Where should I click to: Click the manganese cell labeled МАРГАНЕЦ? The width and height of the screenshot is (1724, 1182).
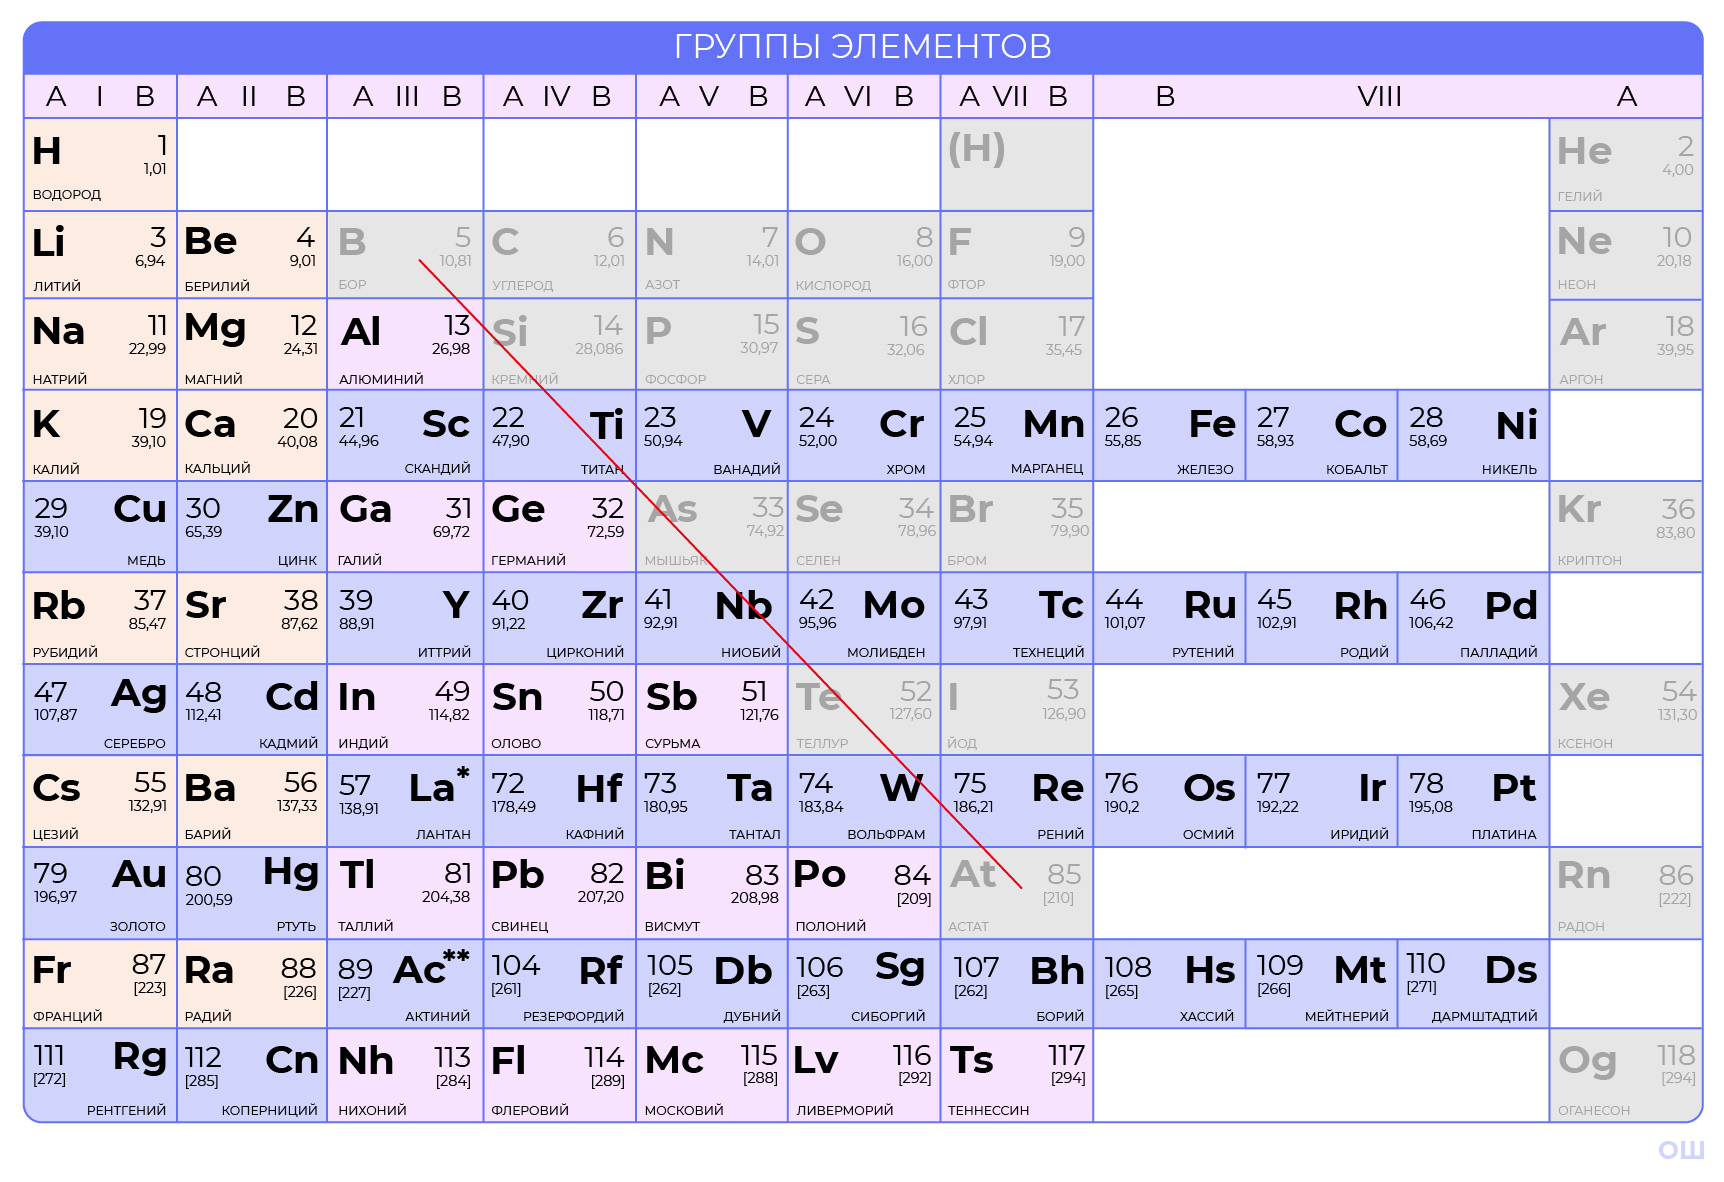[1017, 436]
